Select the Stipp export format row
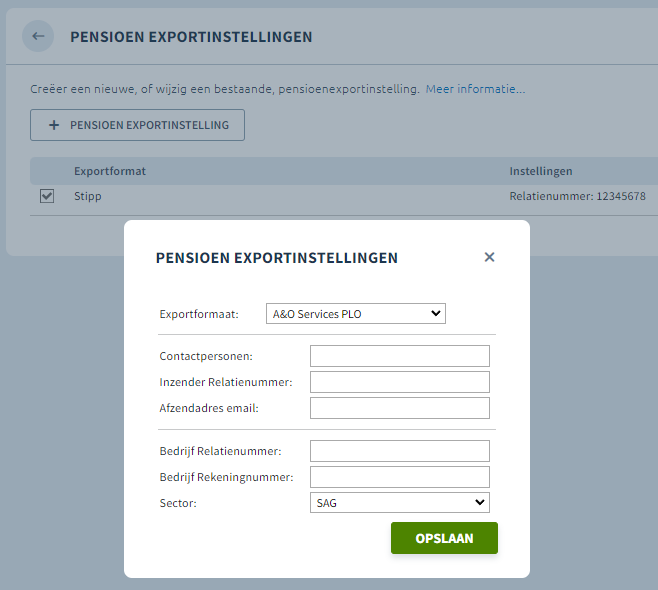Viewport: 658px width, 590px height. click(x=88, y=196)
